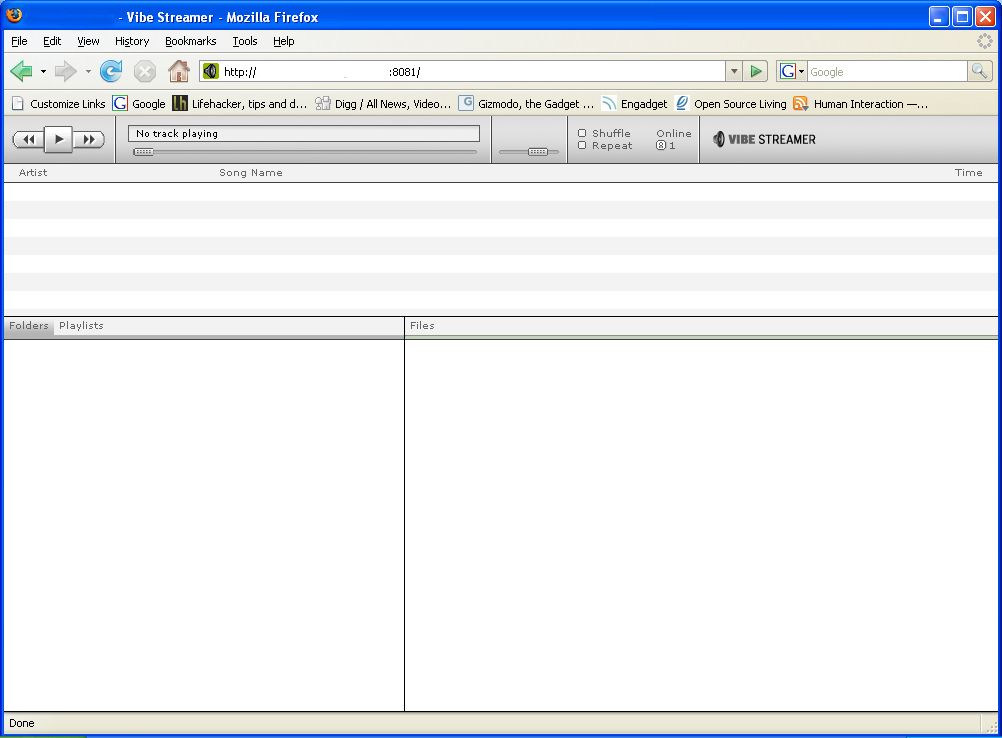Close the Firefox window

point(985,16)
